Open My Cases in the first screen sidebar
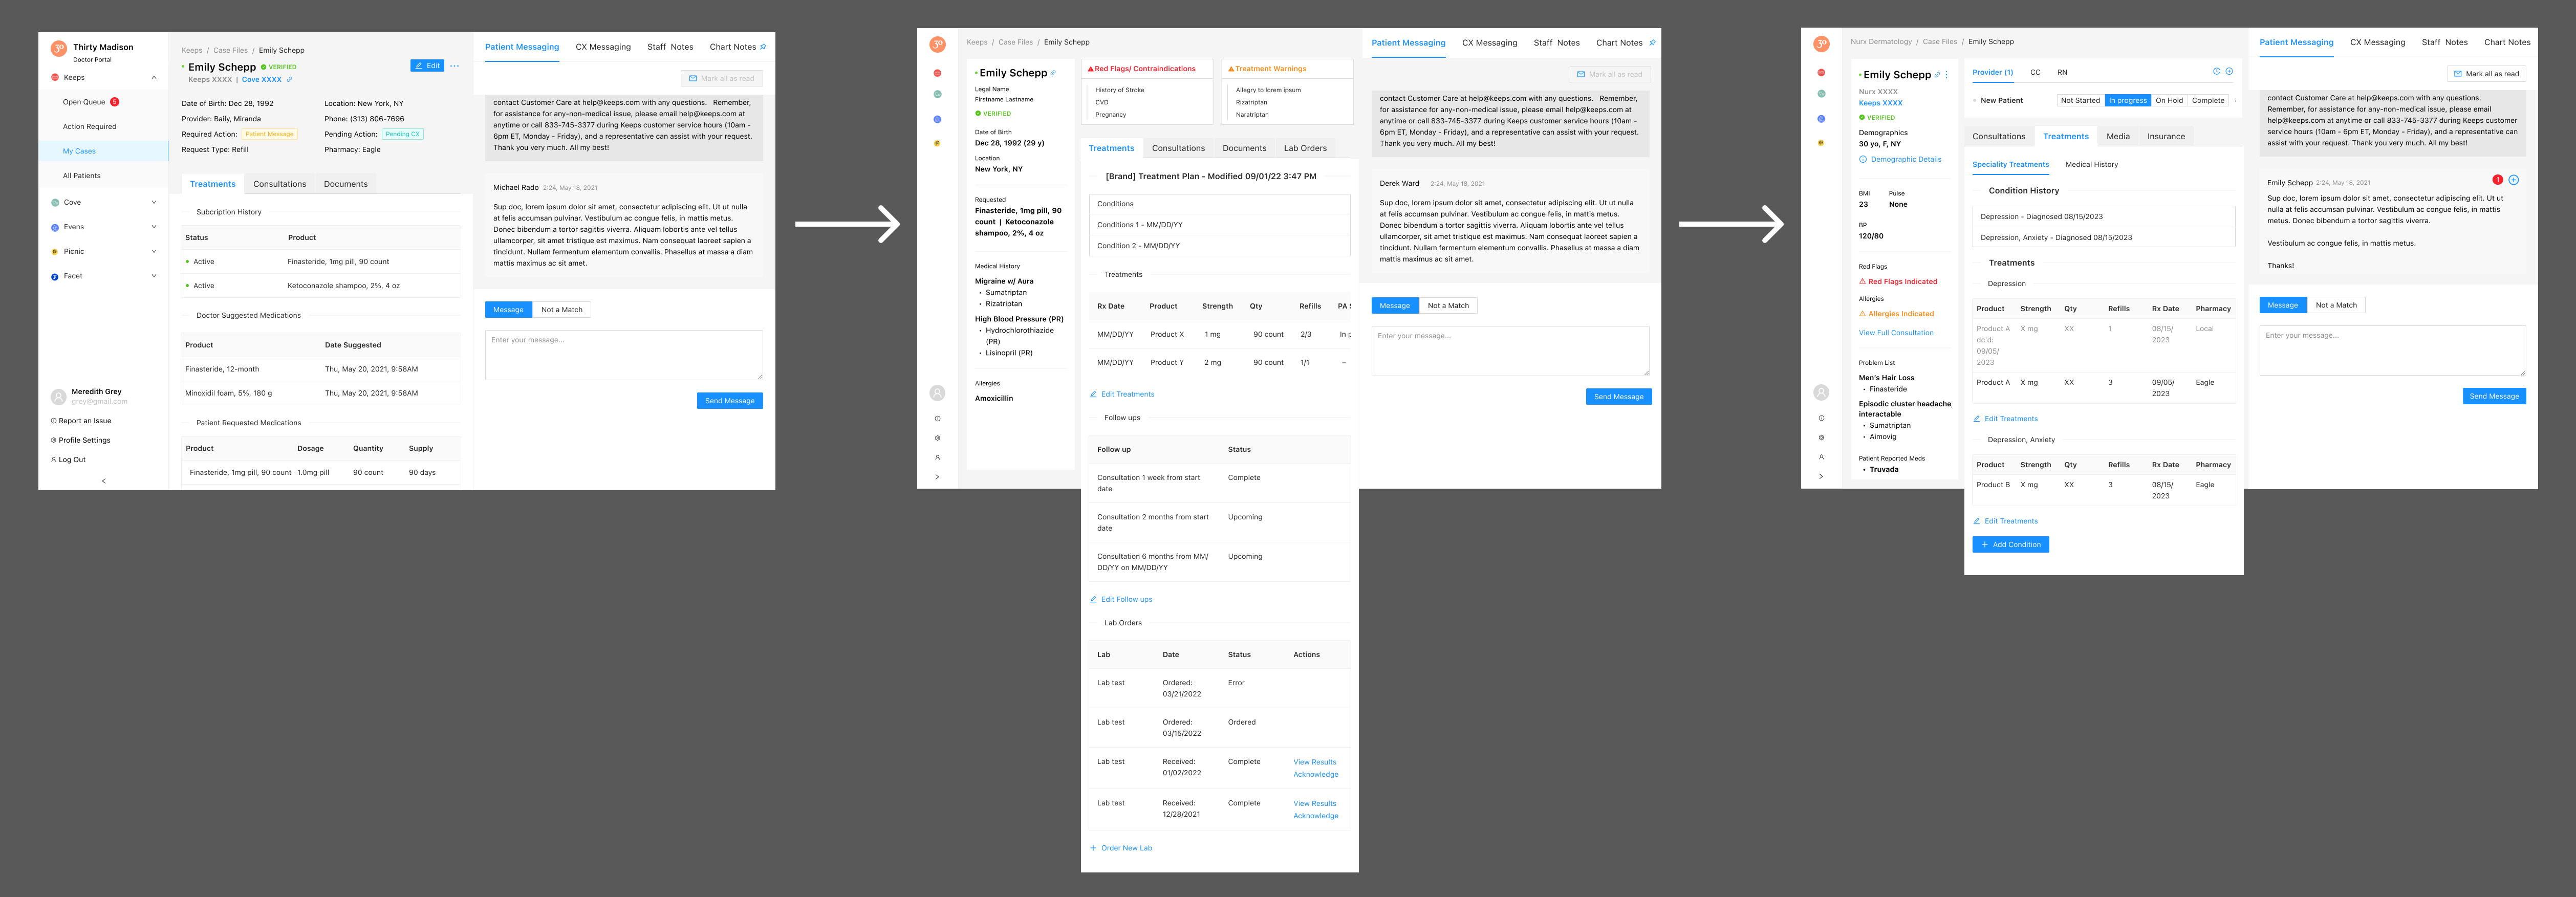This screenshot has height=897, width=2576. (104, 151)
